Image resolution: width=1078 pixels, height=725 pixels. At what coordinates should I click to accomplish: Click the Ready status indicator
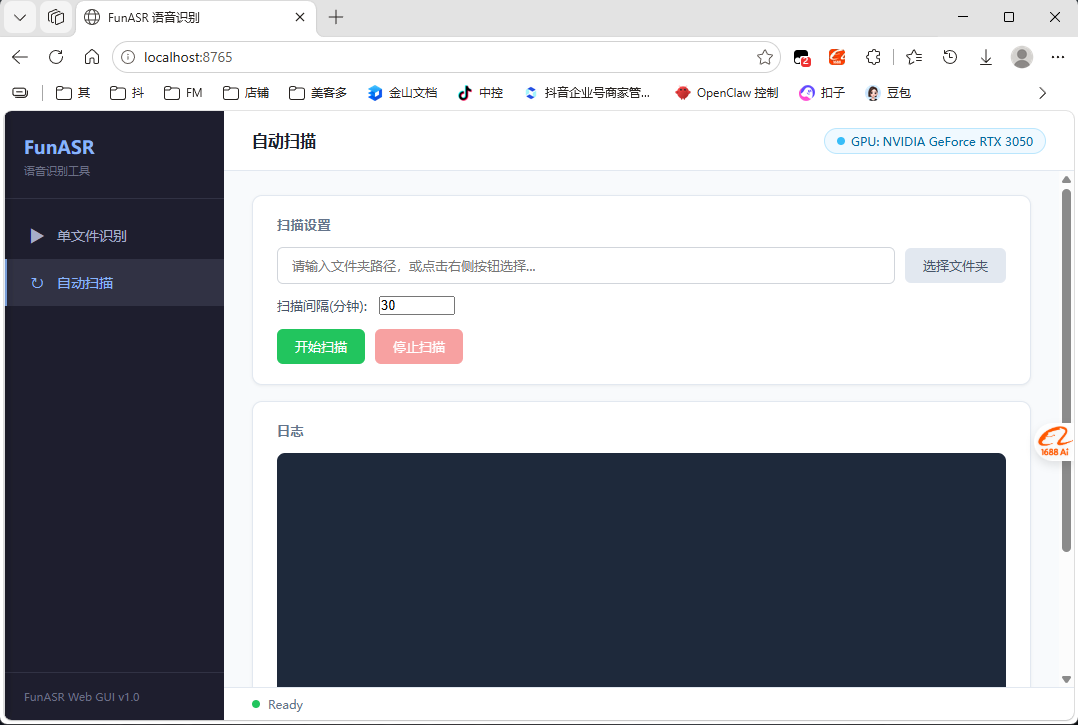(x=277, y=704)
